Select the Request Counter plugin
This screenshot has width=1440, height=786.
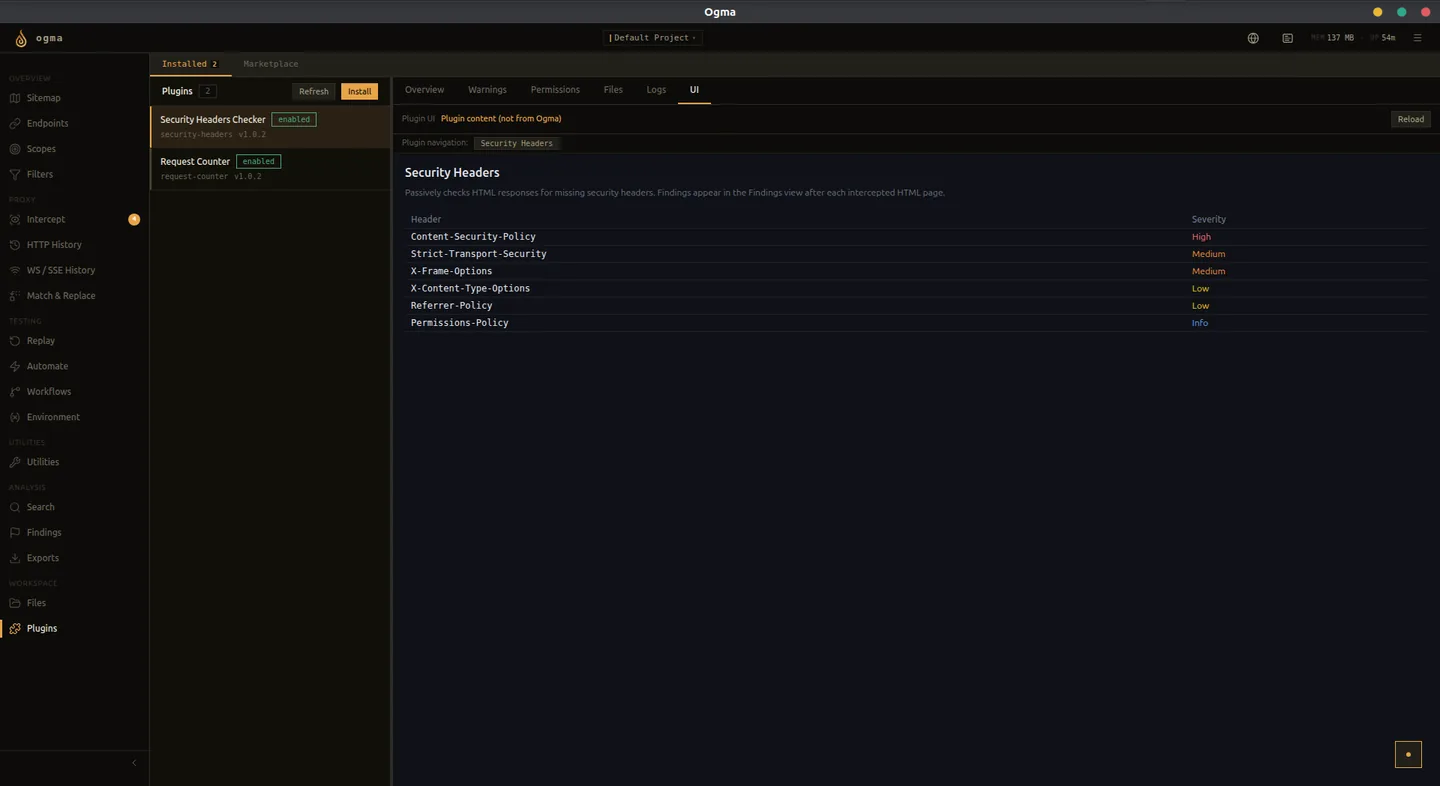coord(270,168)
